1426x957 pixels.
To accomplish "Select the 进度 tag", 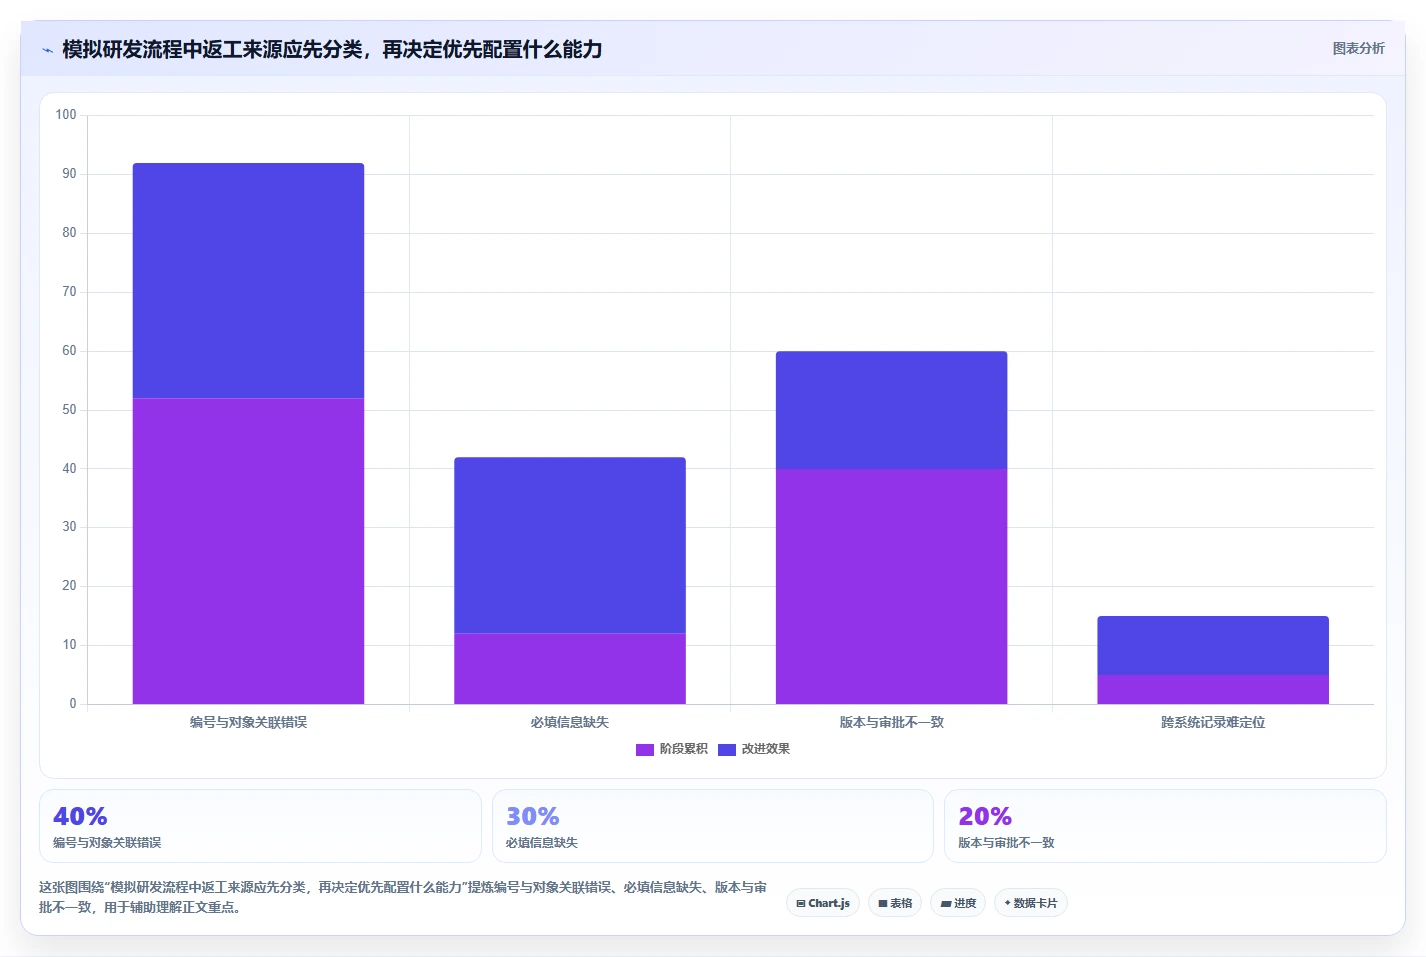I will pos(958,903).
